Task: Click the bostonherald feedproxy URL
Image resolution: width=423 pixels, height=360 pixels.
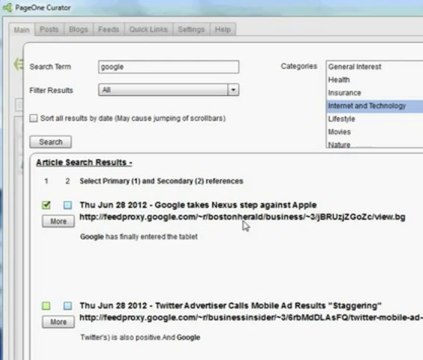Action: pyautogui.click(x=242, y=217)
